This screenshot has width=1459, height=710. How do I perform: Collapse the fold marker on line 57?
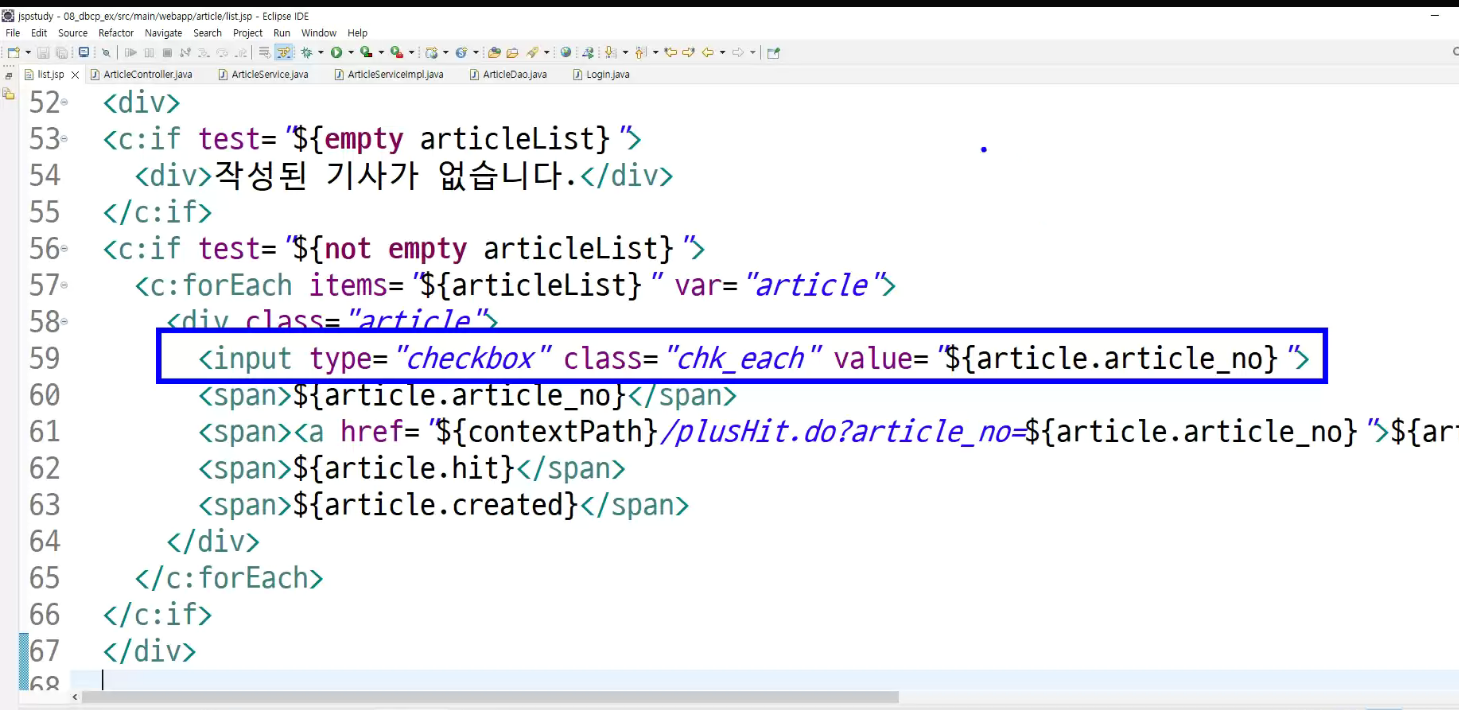point(65,285)
